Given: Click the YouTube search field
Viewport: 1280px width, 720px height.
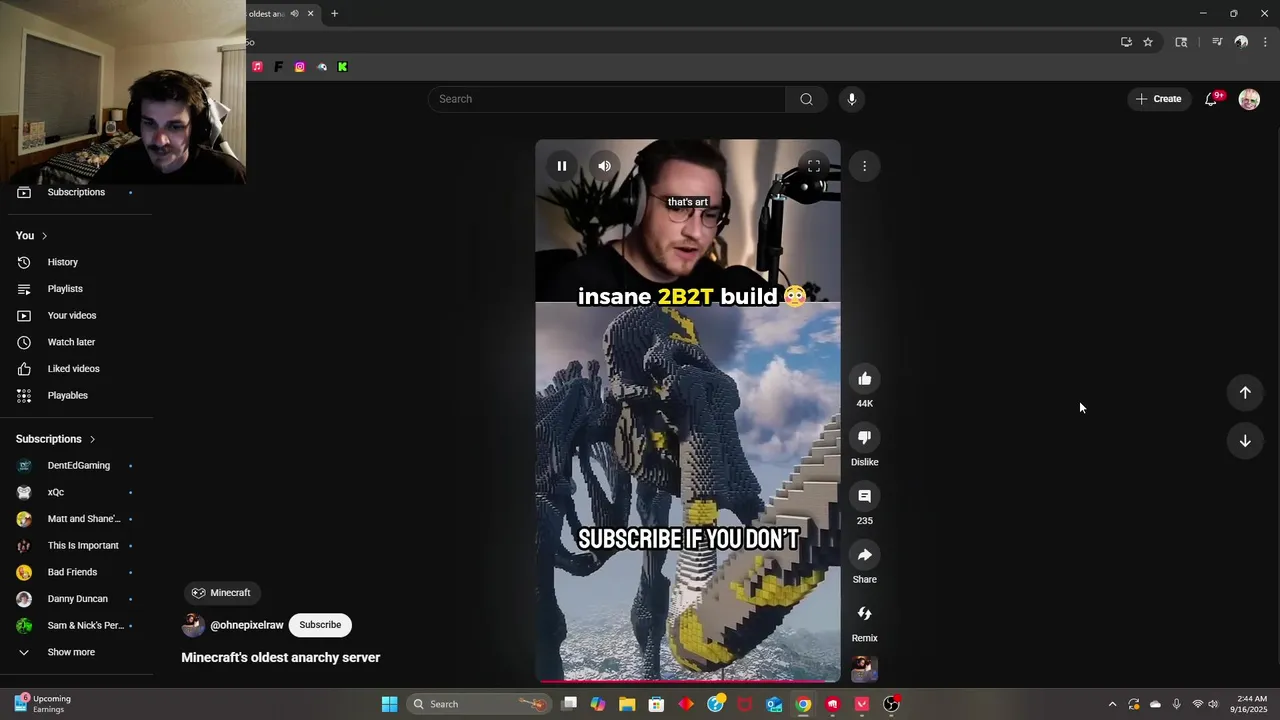Looking at the screenshot, I should pos(607,99).
